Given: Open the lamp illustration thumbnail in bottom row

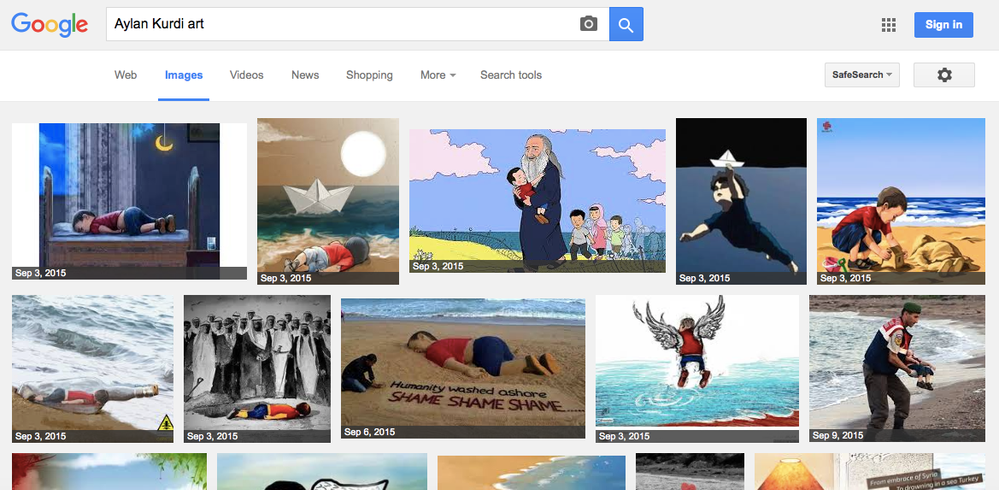Looking at the screenshot, I should (870, 472).
